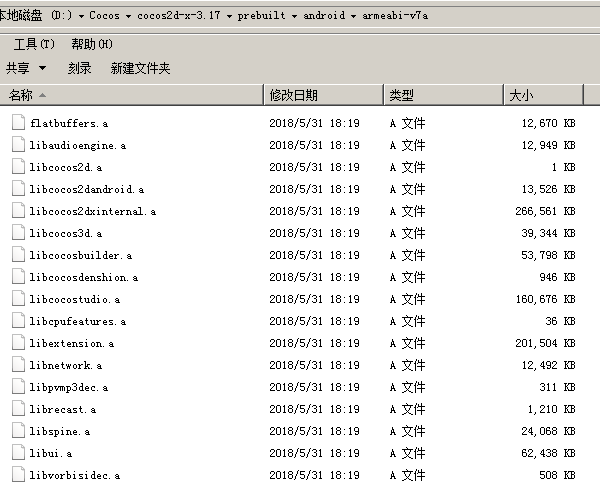600x482 pixels.
Task: Select the file name libcocos2d.a
Action: [66, 167]
